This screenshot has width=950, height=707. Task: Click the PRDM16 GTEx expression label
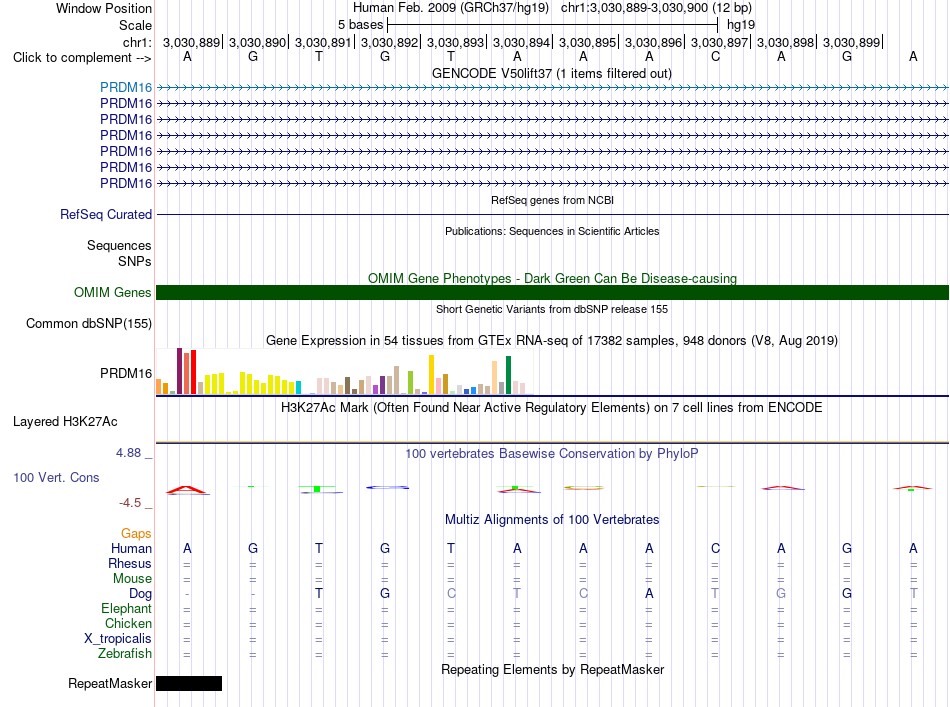[x=126, y=373]
